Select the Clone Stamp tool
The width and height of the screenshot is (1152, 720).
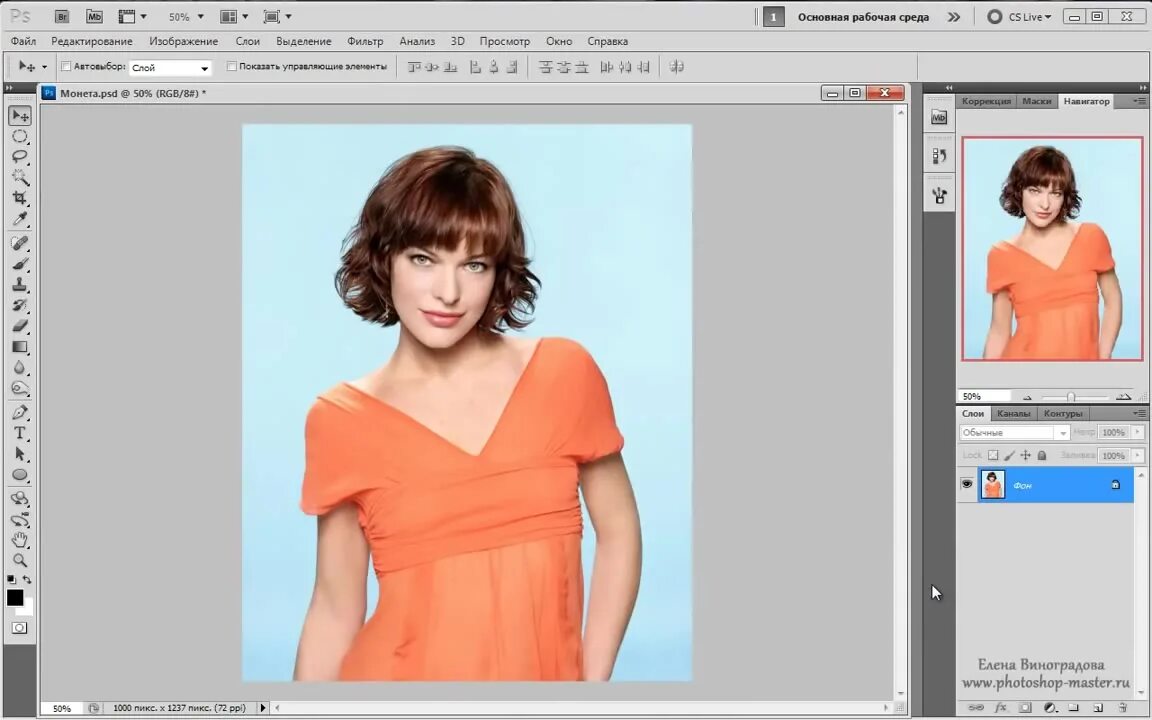pyautogui.click(x=20, y=284)
